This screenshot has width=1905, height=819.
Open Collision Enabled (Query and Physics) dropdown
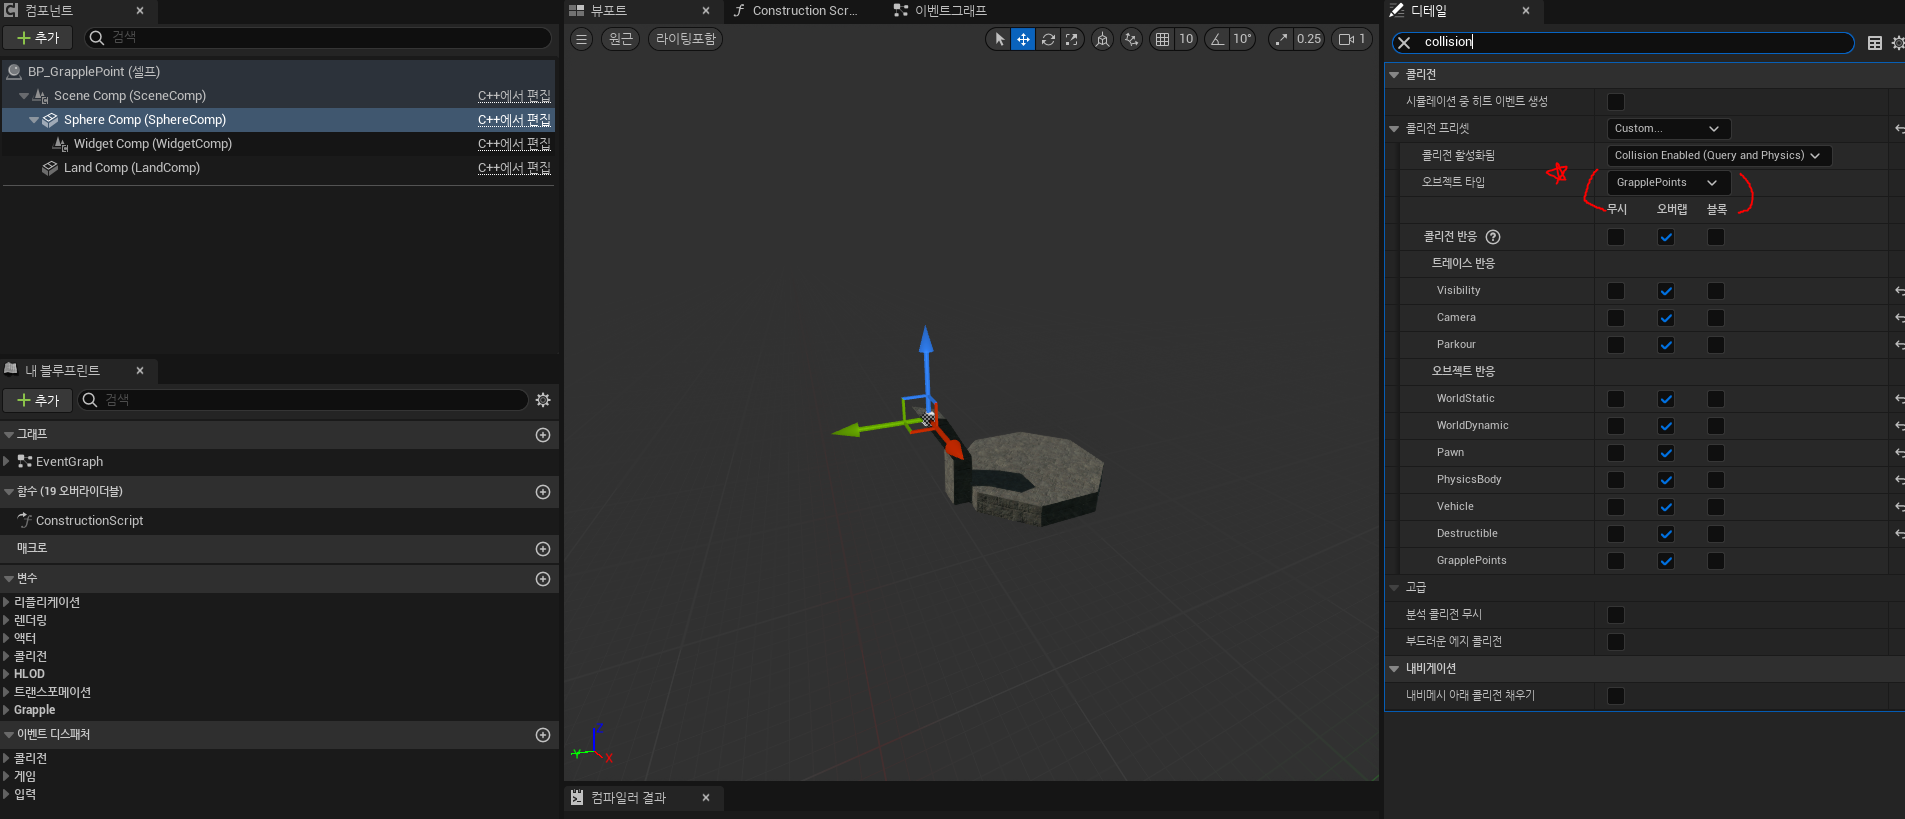point(1719,156)
